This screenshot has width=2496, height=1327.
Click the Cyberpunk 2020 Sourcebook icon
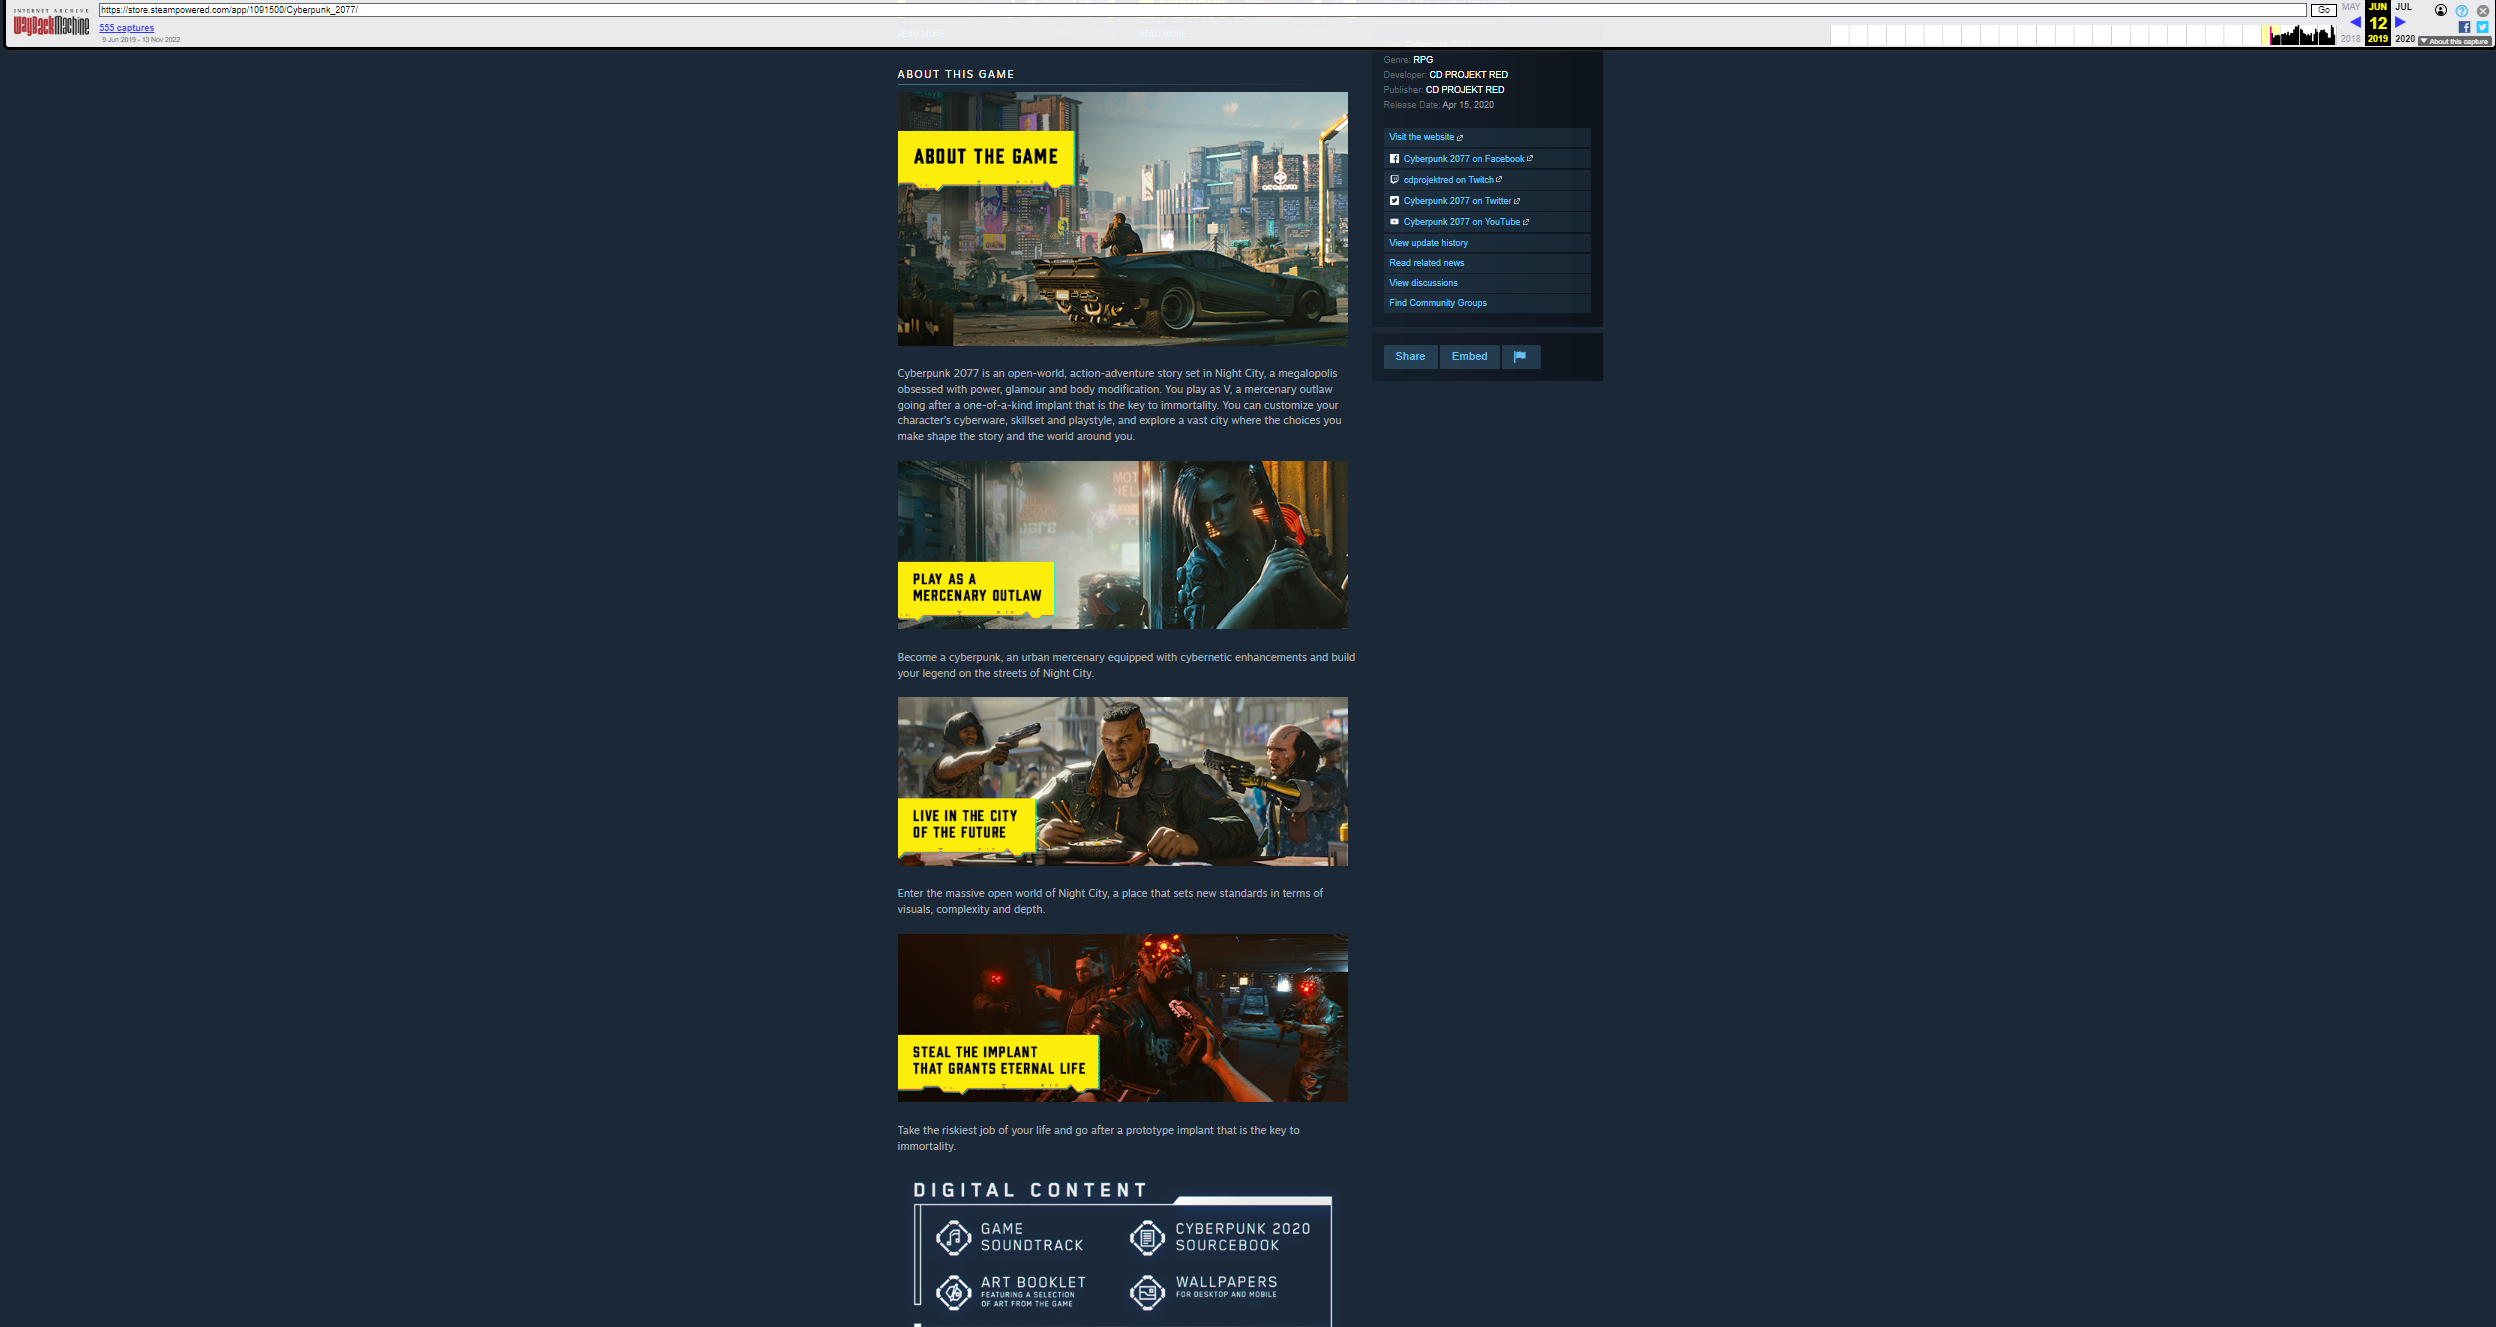[1147, 1238]
